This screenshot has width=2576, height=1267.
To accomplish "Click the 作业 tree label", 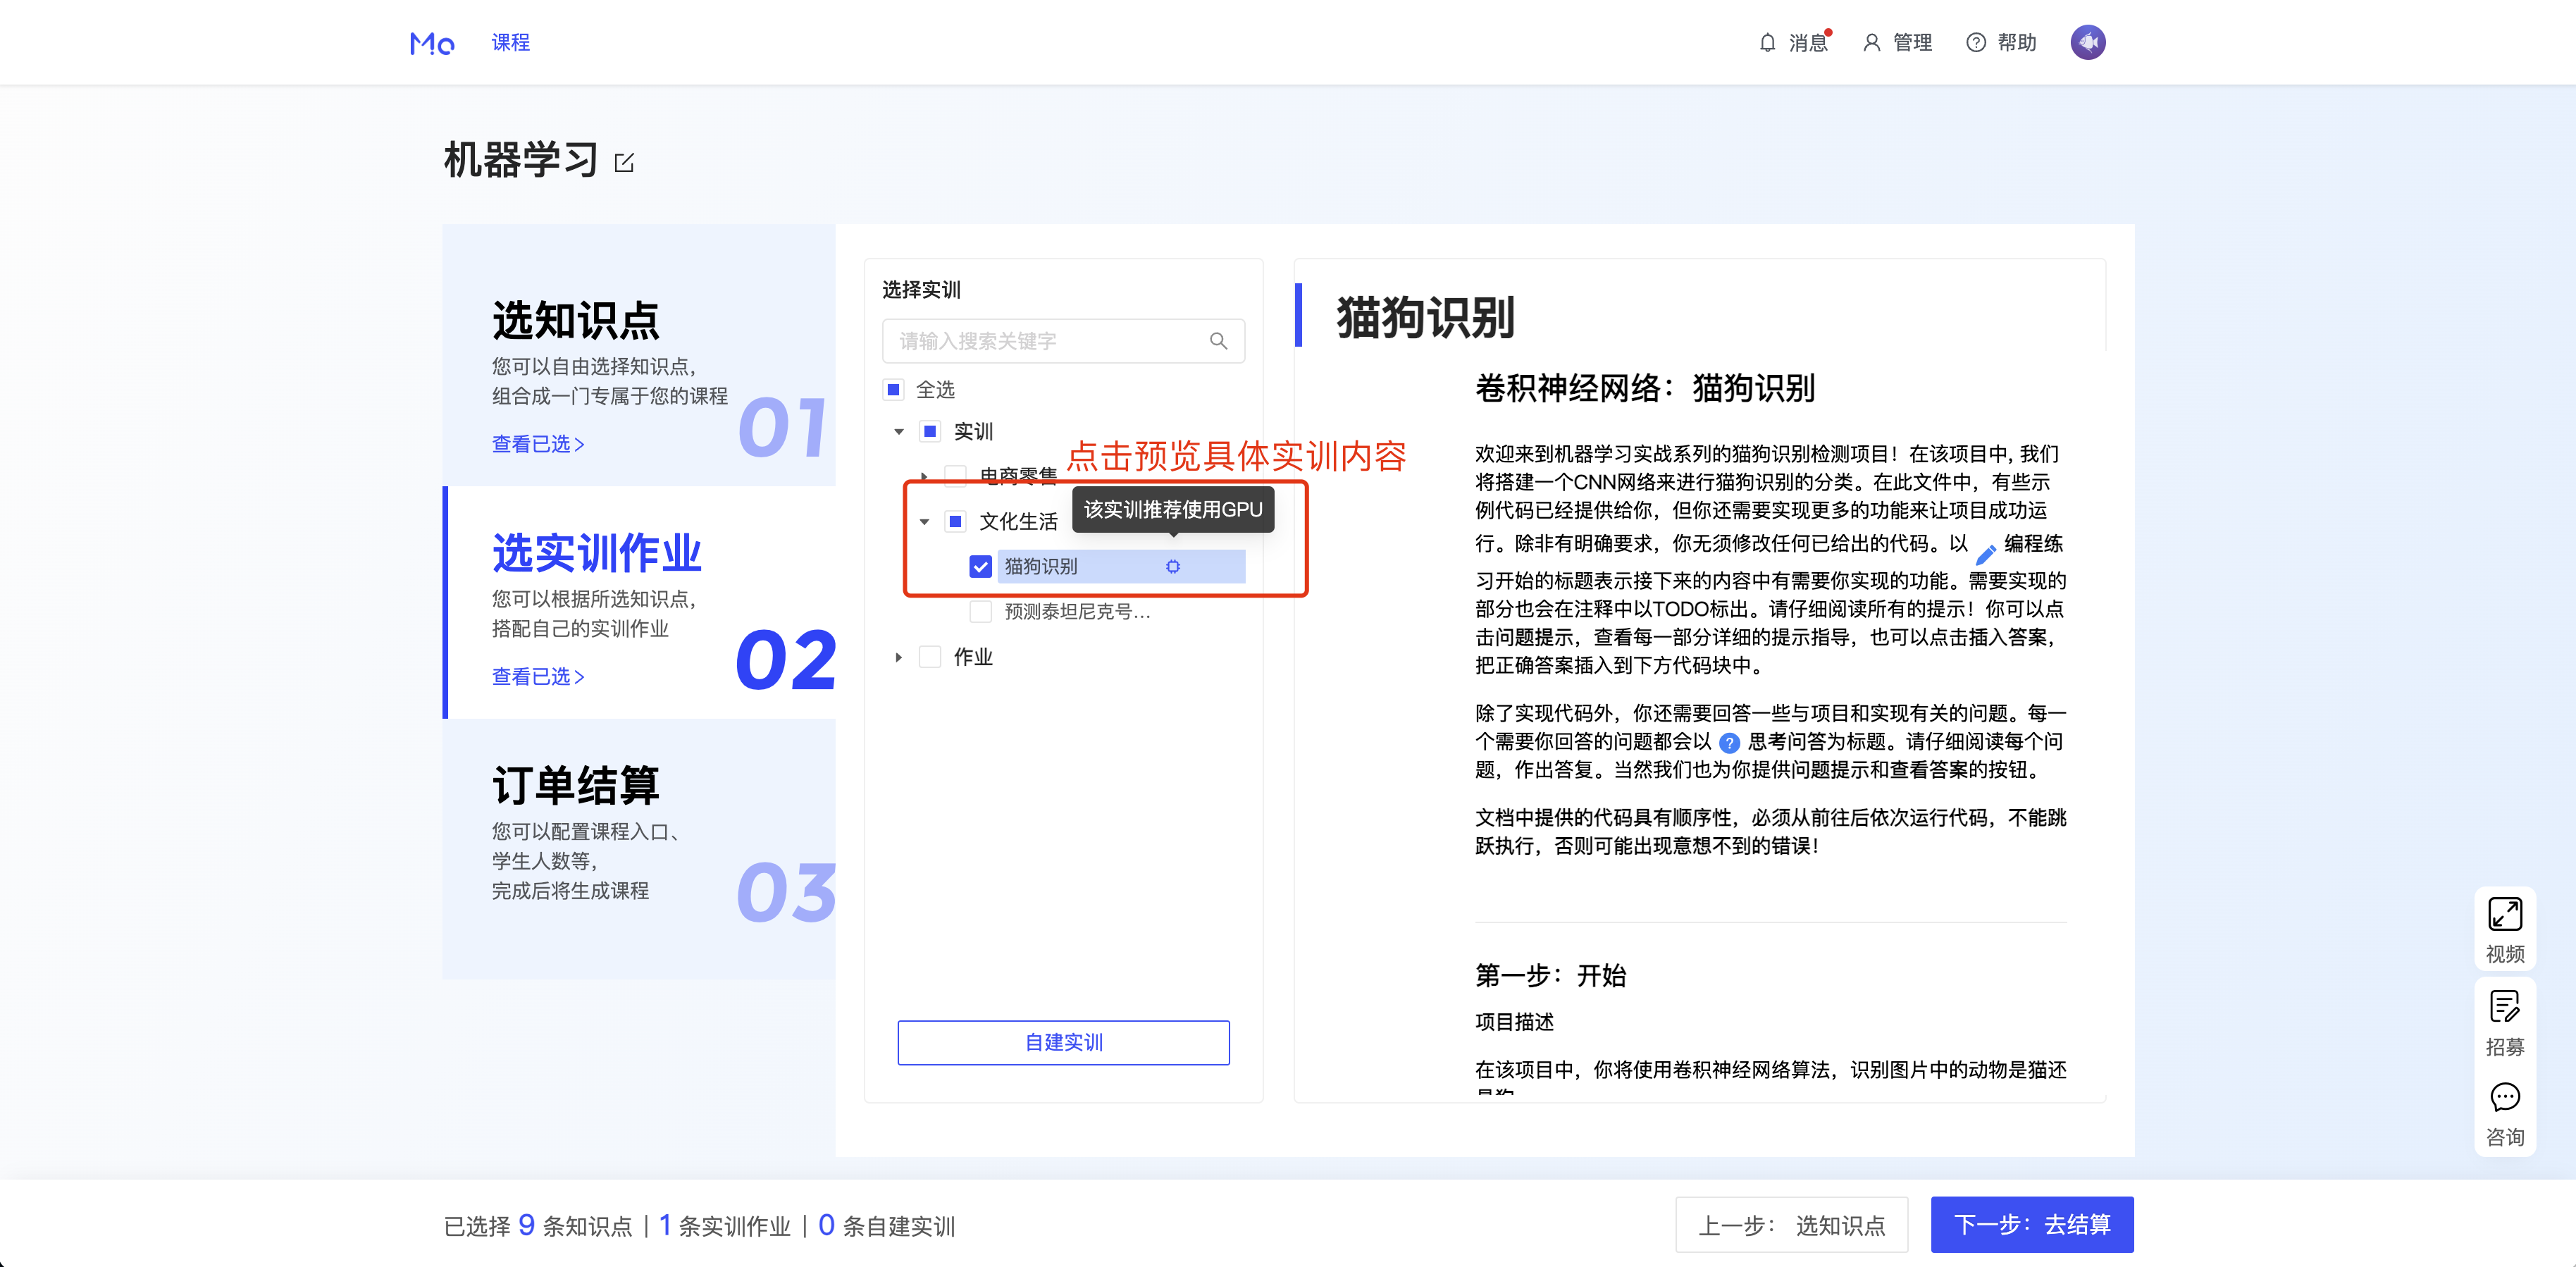I will (973, 657).
